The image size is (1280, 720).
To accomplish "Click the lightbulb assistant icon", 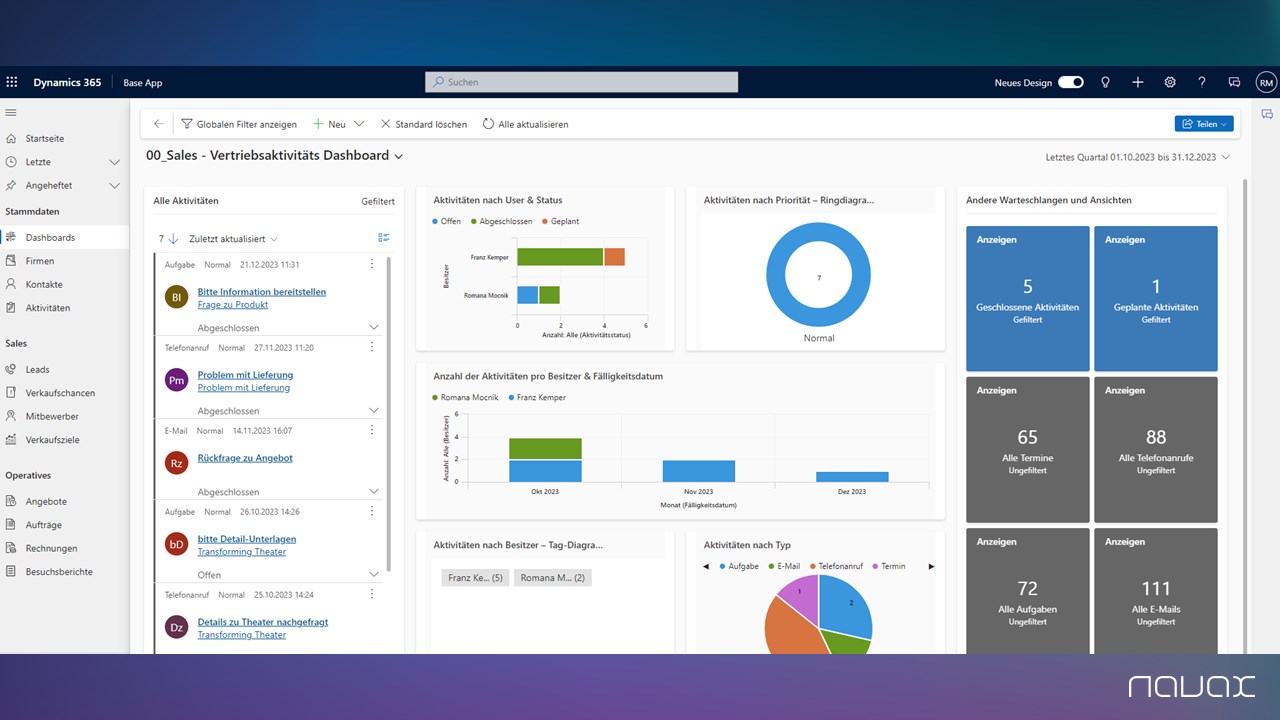I will (x=1105, y=82).
